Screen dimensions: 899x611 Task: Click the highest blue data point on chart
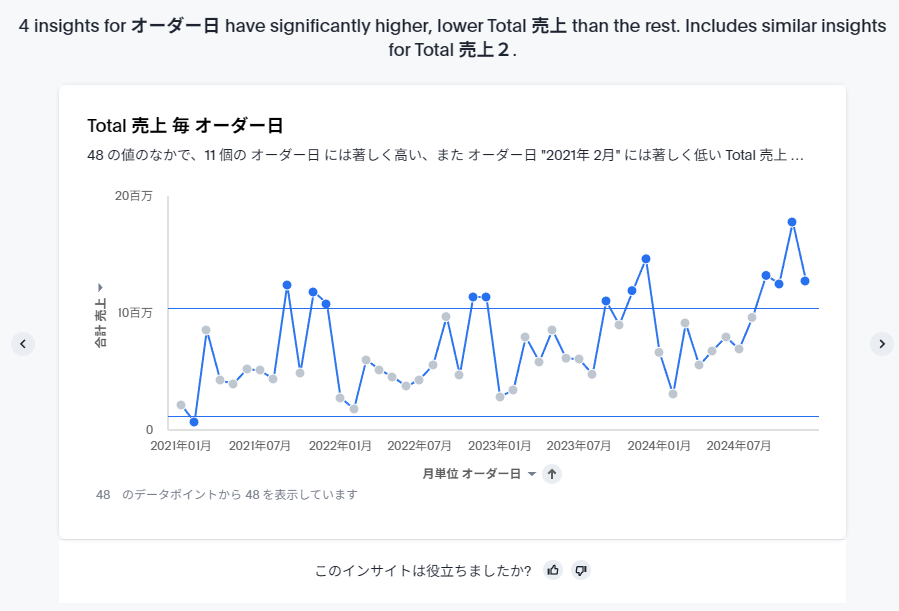(792, 222)
